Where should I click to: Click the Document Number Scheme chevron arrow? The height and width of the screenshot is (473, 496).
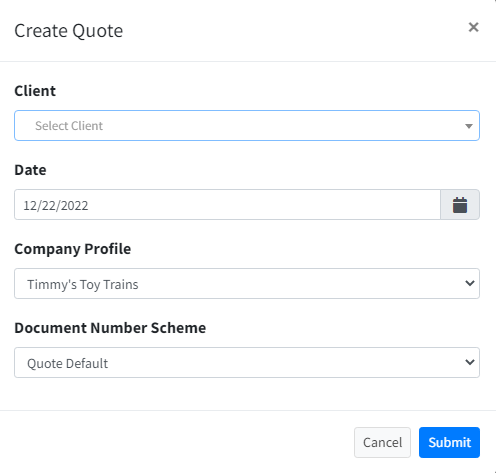(x=470, y=362)
